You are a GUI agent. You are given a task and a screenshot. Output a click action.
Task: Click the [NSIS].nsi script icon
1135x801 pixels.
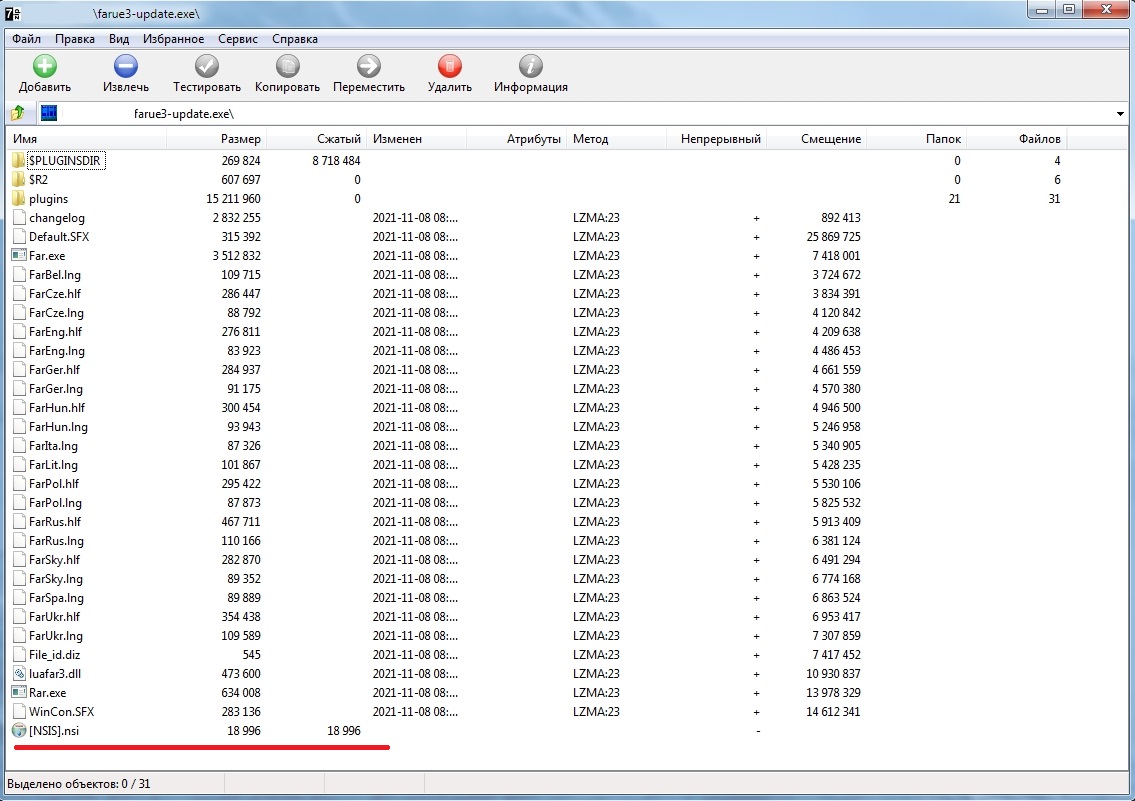click(19, 731)
